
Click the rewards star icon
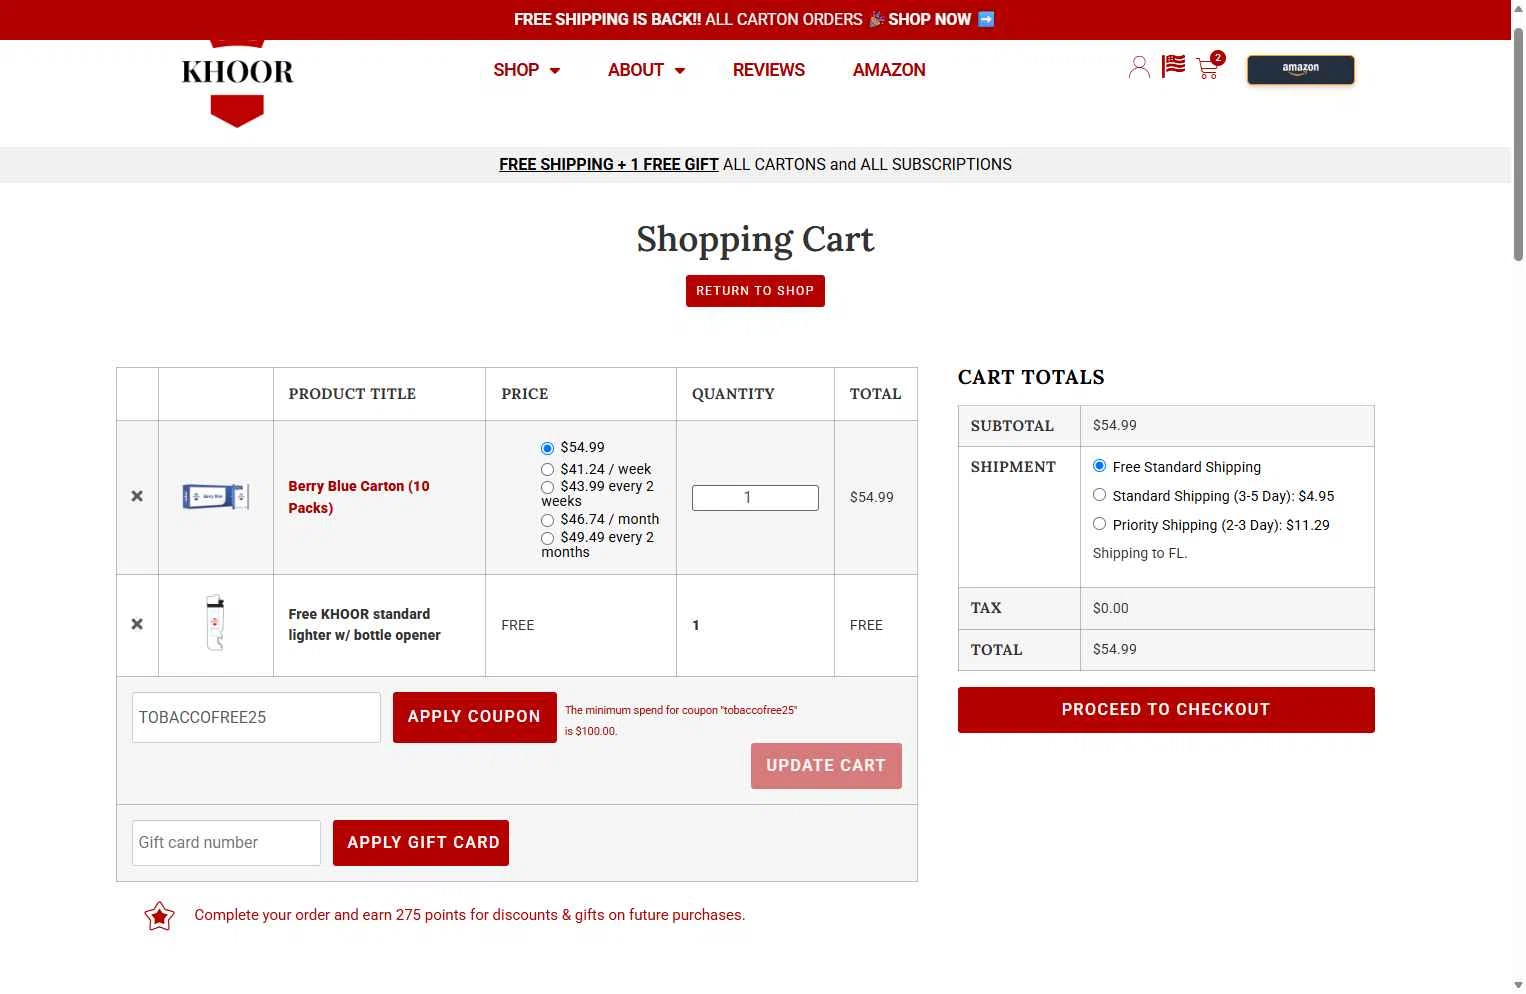pos(159,916)
